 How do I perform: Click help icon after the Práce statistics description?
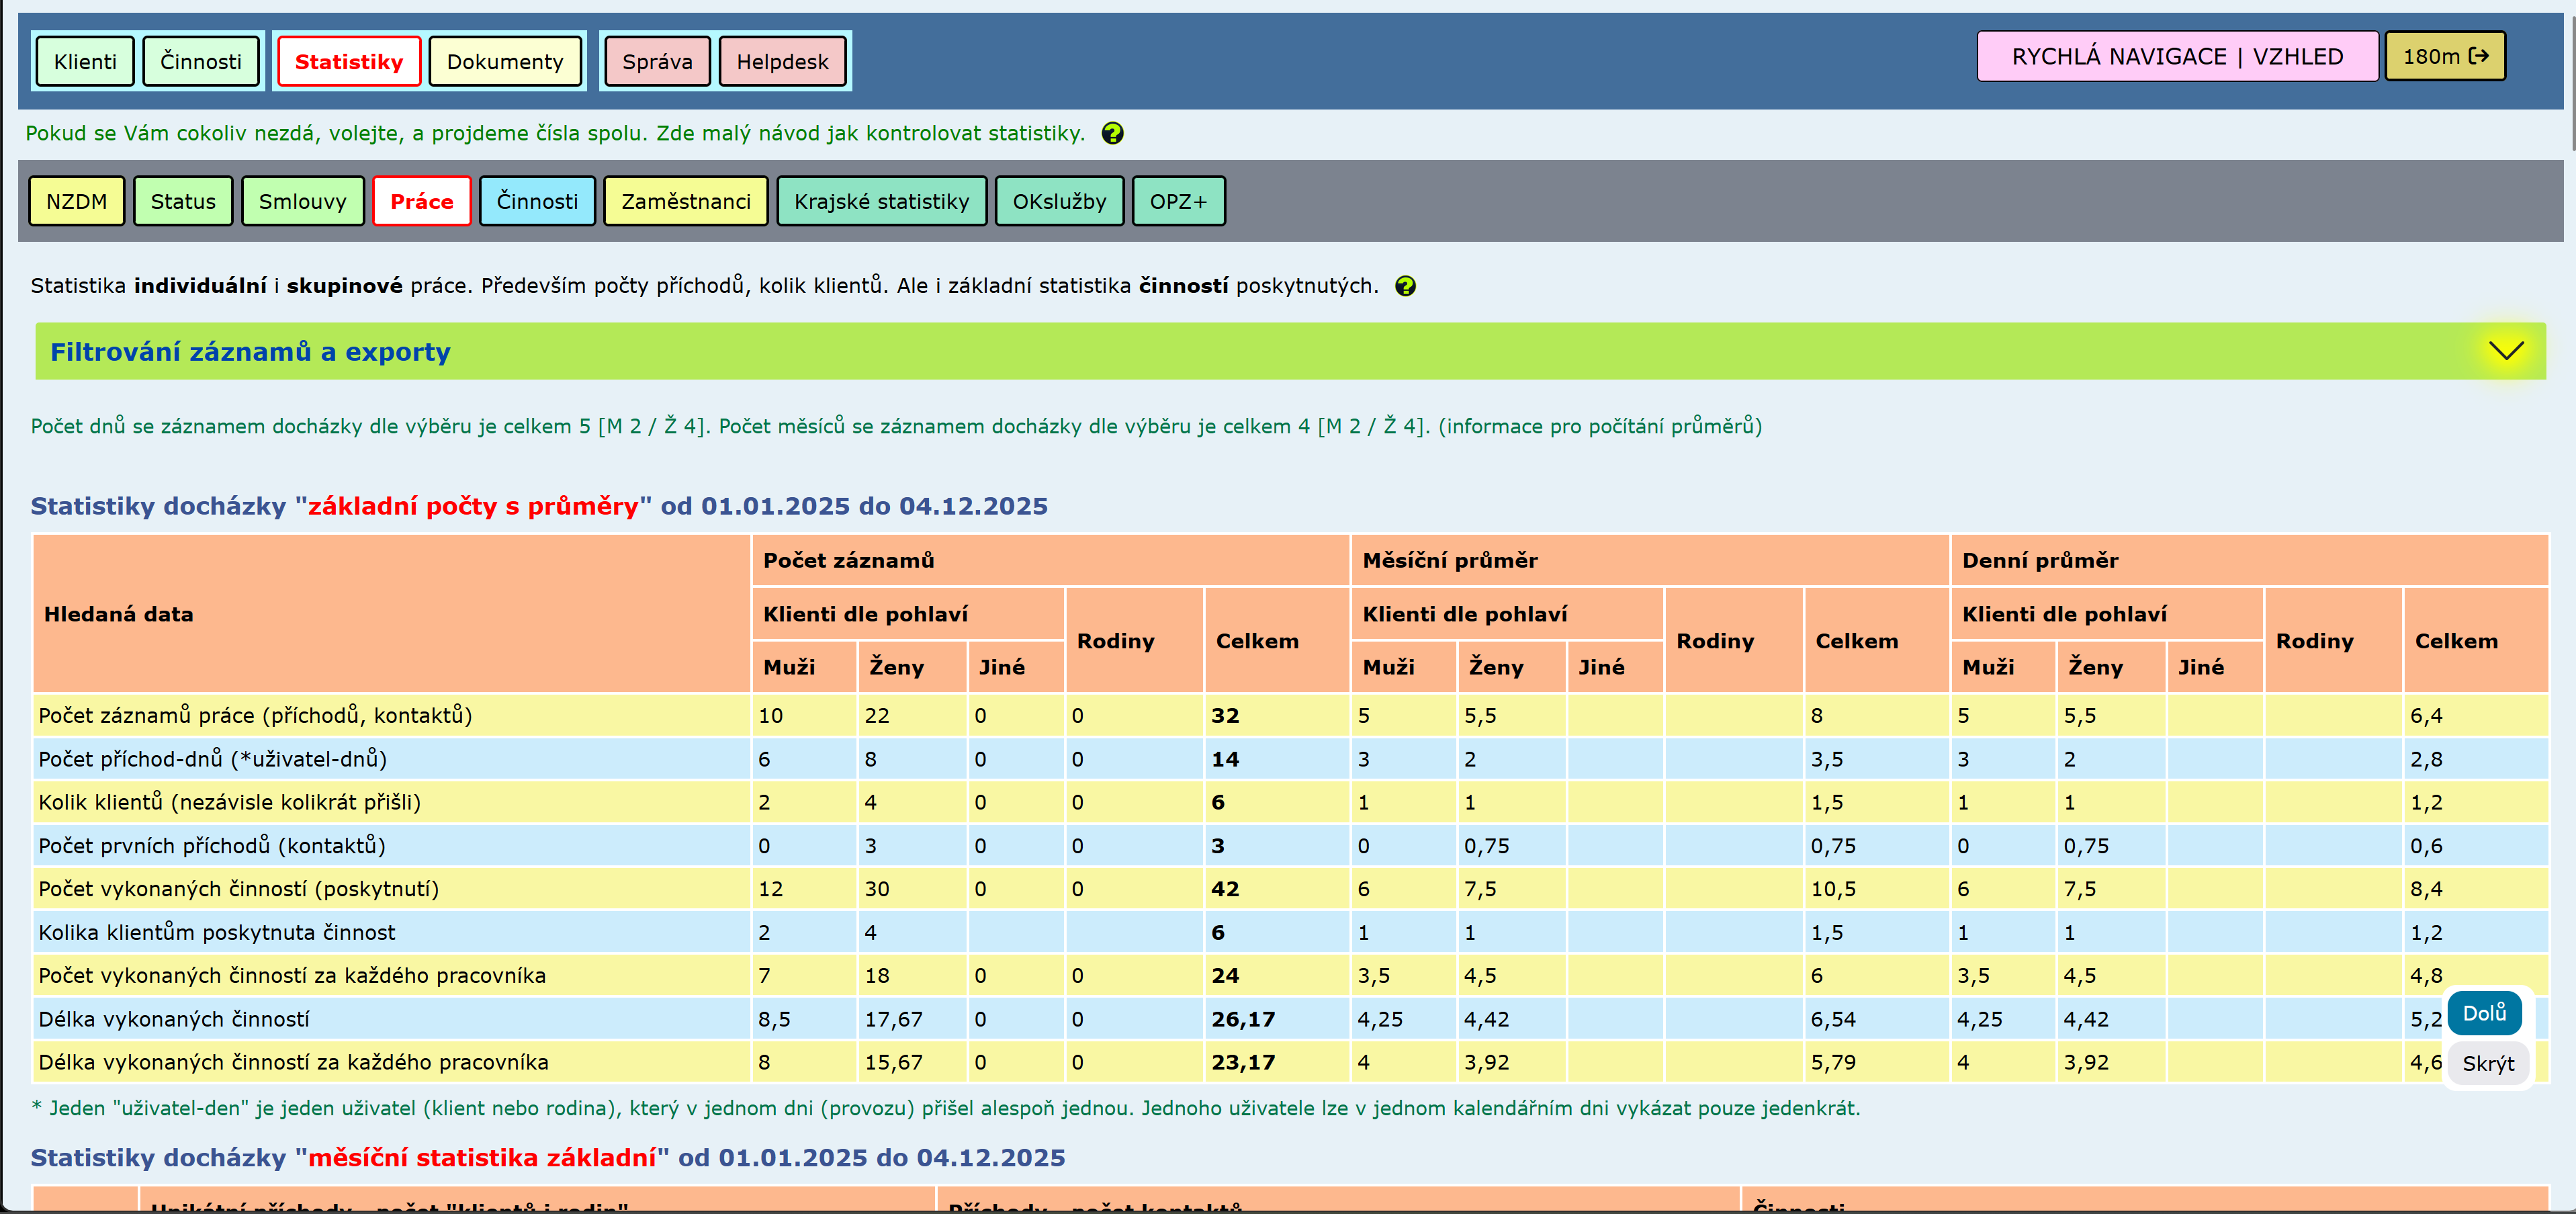click(x=1405, y=287)
